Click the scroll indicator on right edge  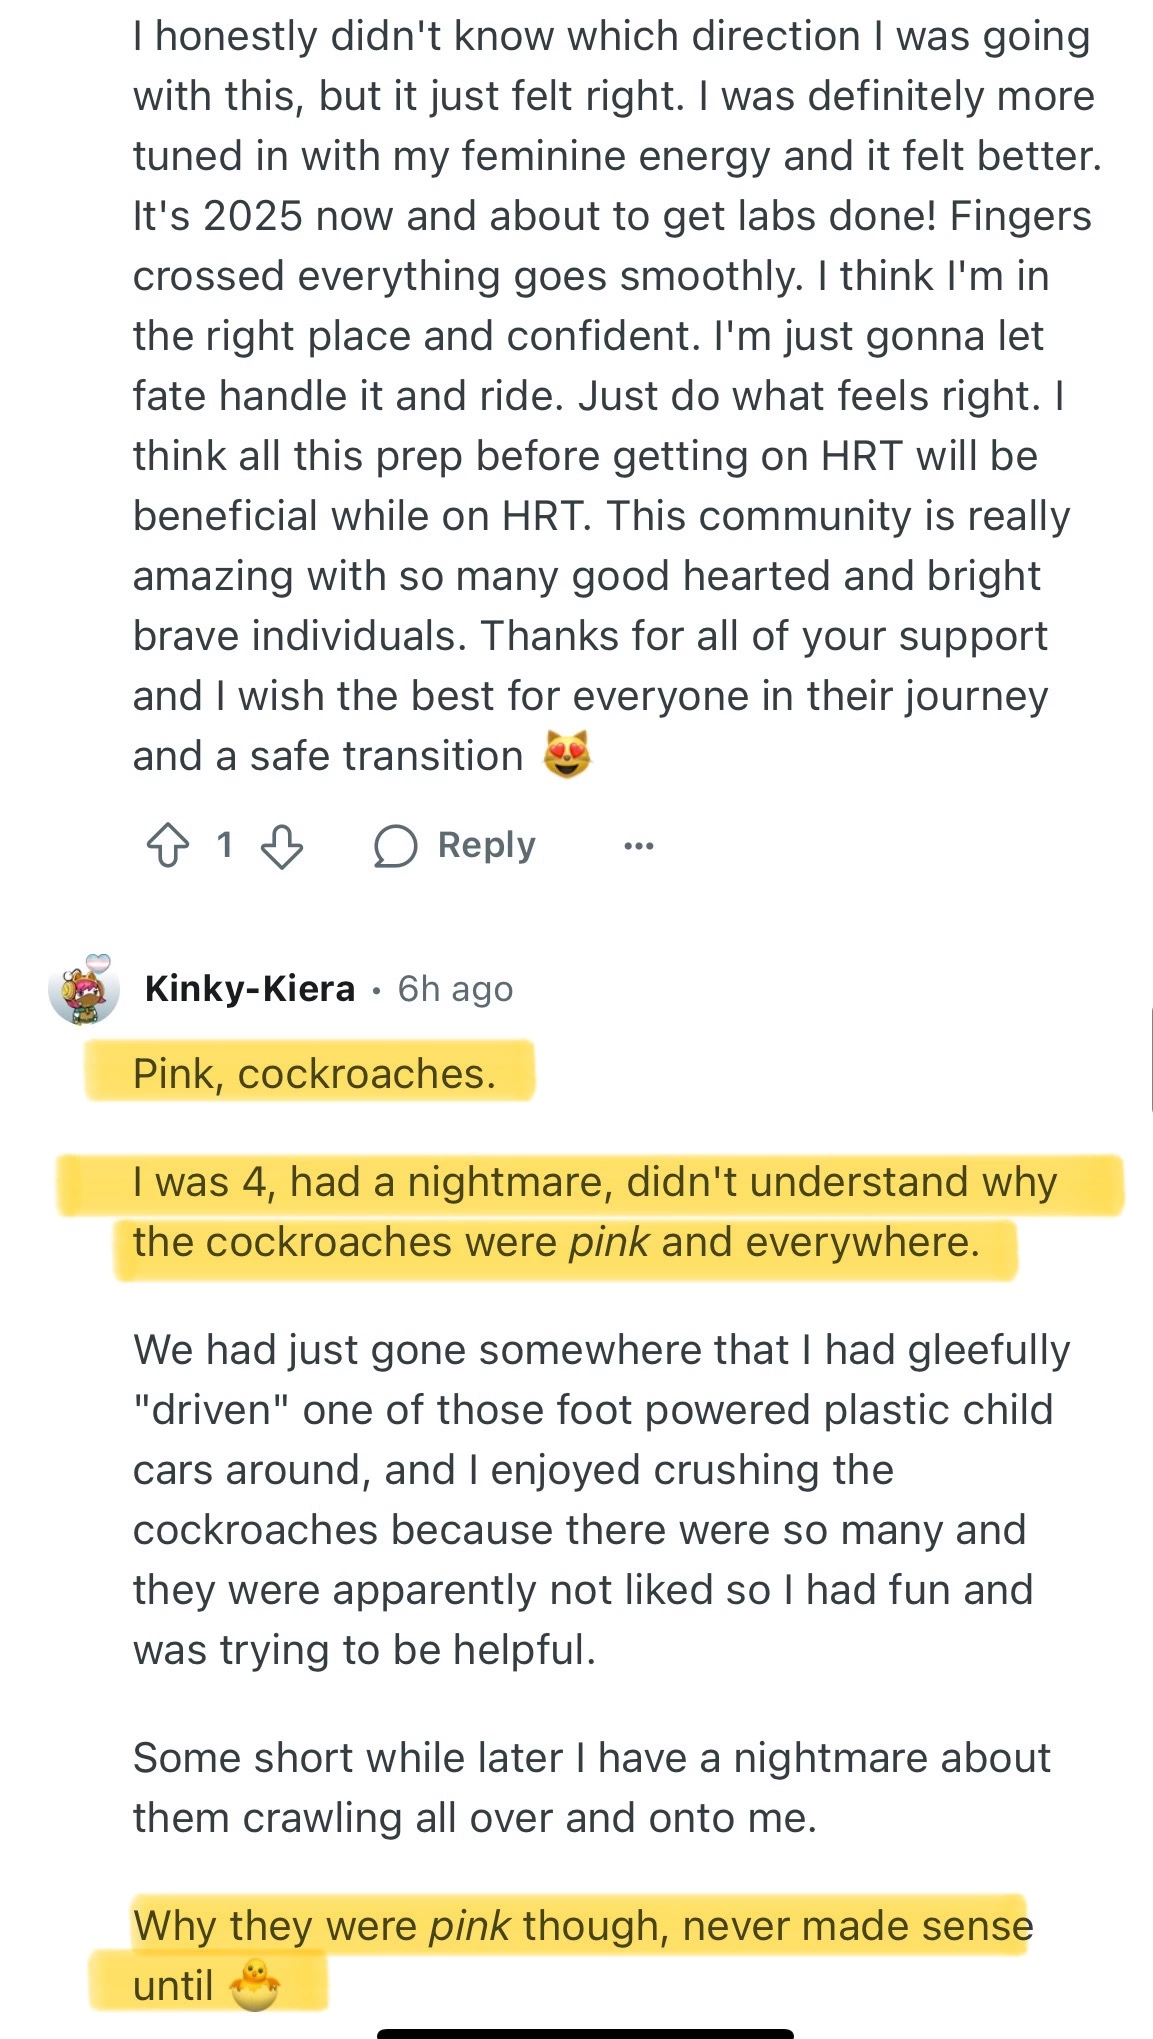(x=1151, y=1060)
